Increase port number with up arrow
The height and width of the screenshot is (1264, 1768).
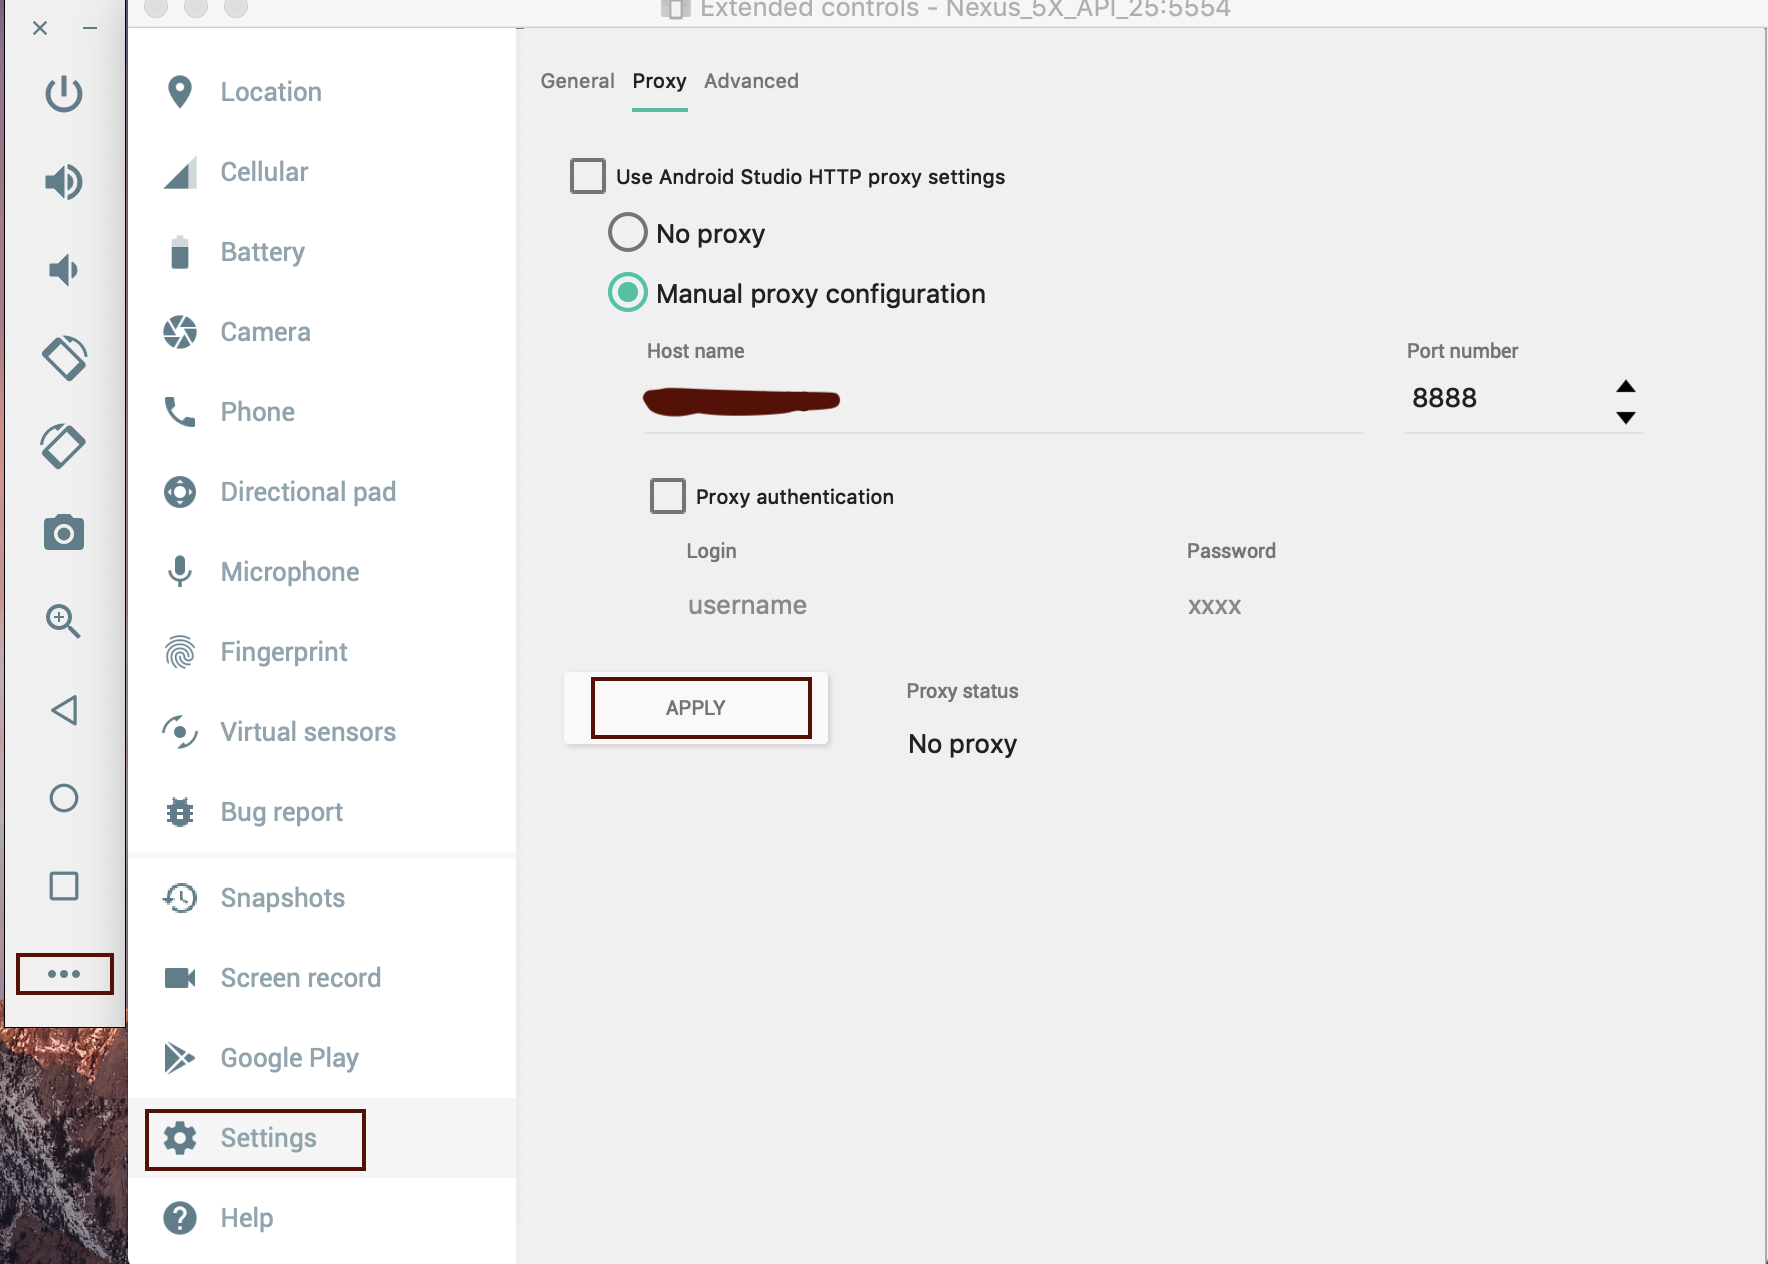point(1626,386)
